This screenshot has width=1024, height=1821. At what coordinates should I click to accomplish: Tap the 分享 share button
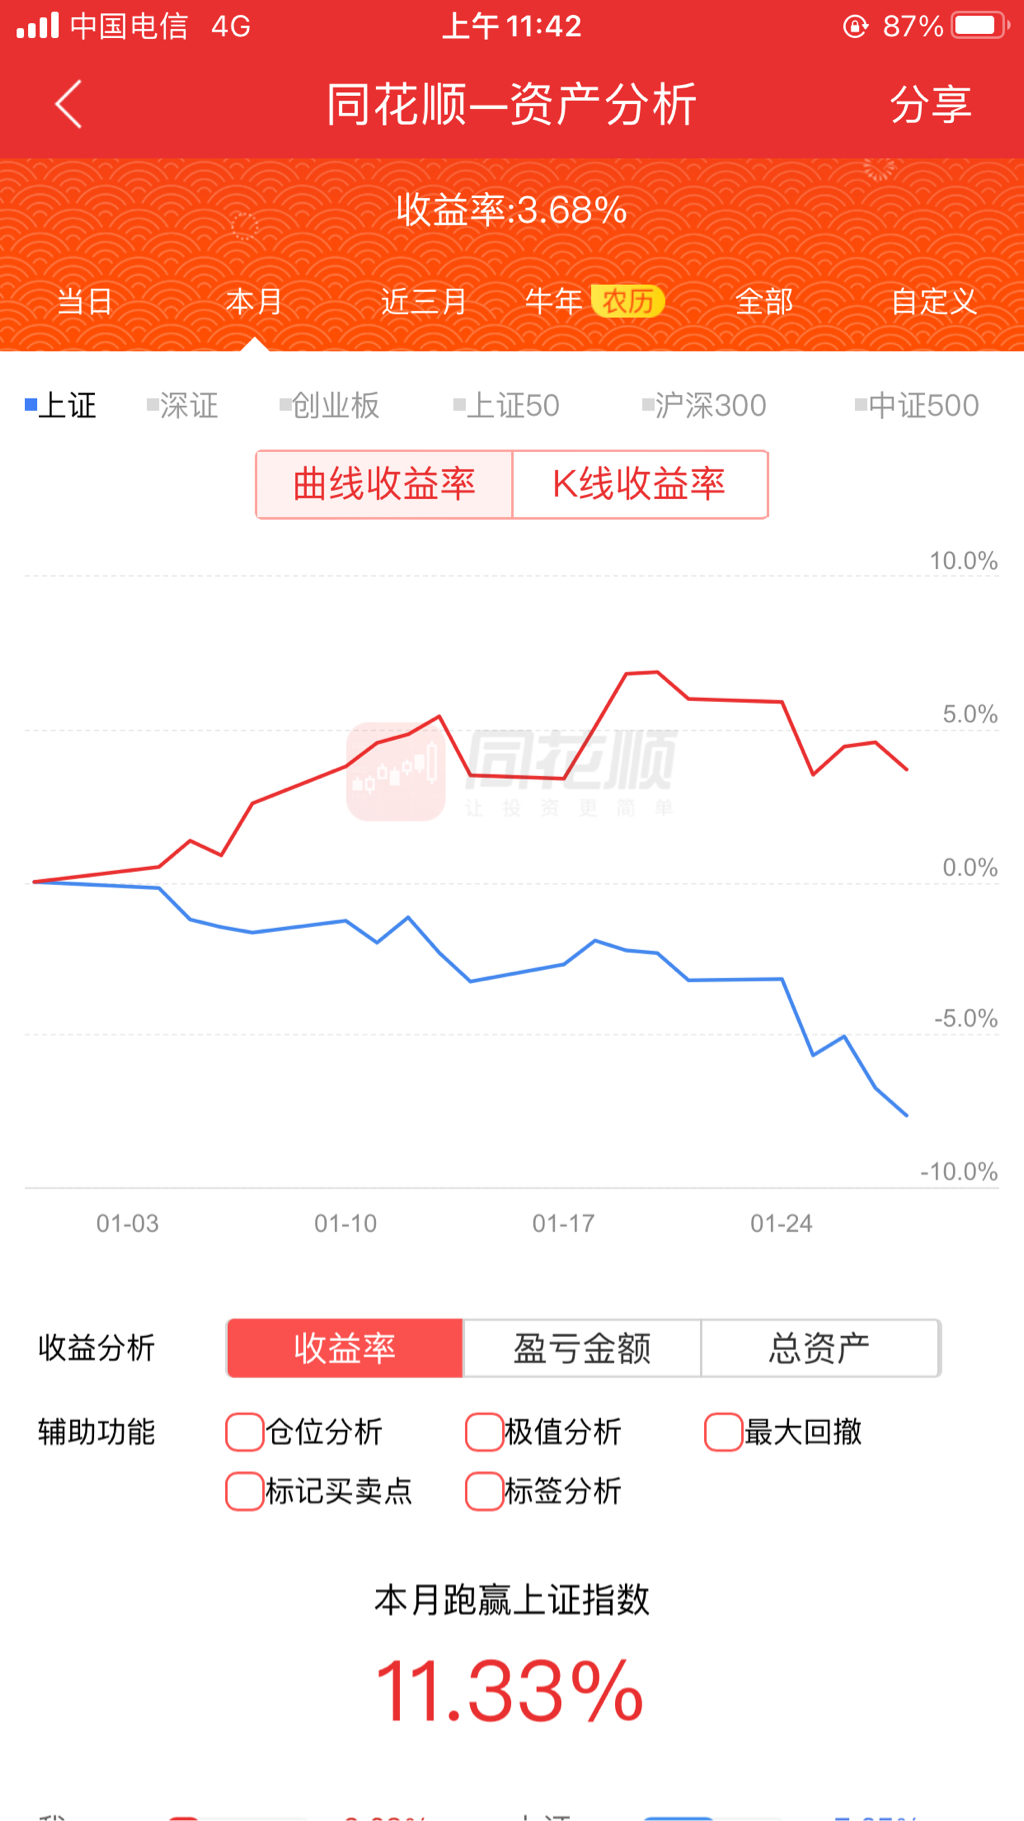click(x=930, y=104)
